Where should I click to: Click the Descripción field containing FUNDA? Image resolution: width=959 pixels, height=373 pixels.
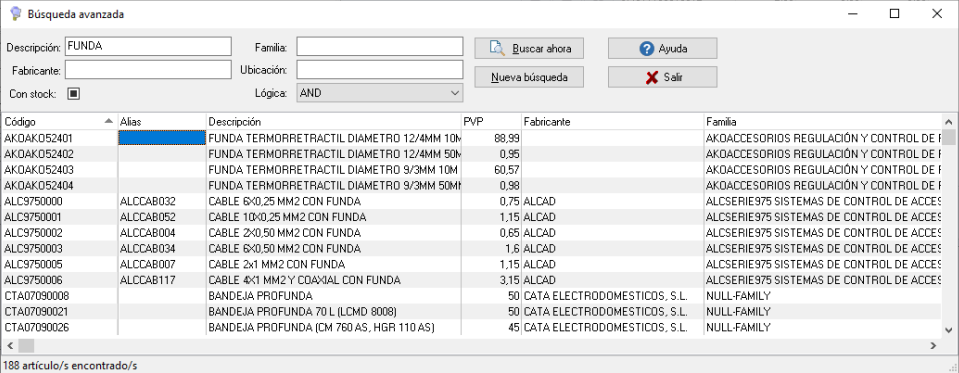tap(148, 46)
